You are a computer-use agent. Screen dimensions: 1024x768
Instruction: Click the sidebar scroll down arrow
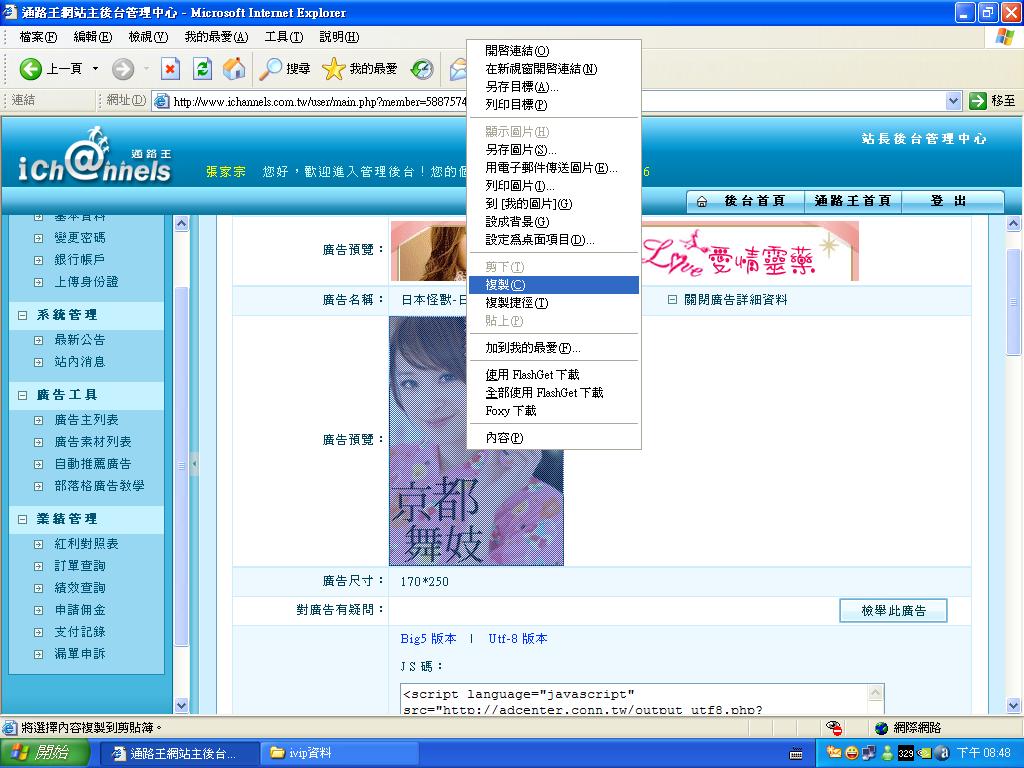click(182, 705)
